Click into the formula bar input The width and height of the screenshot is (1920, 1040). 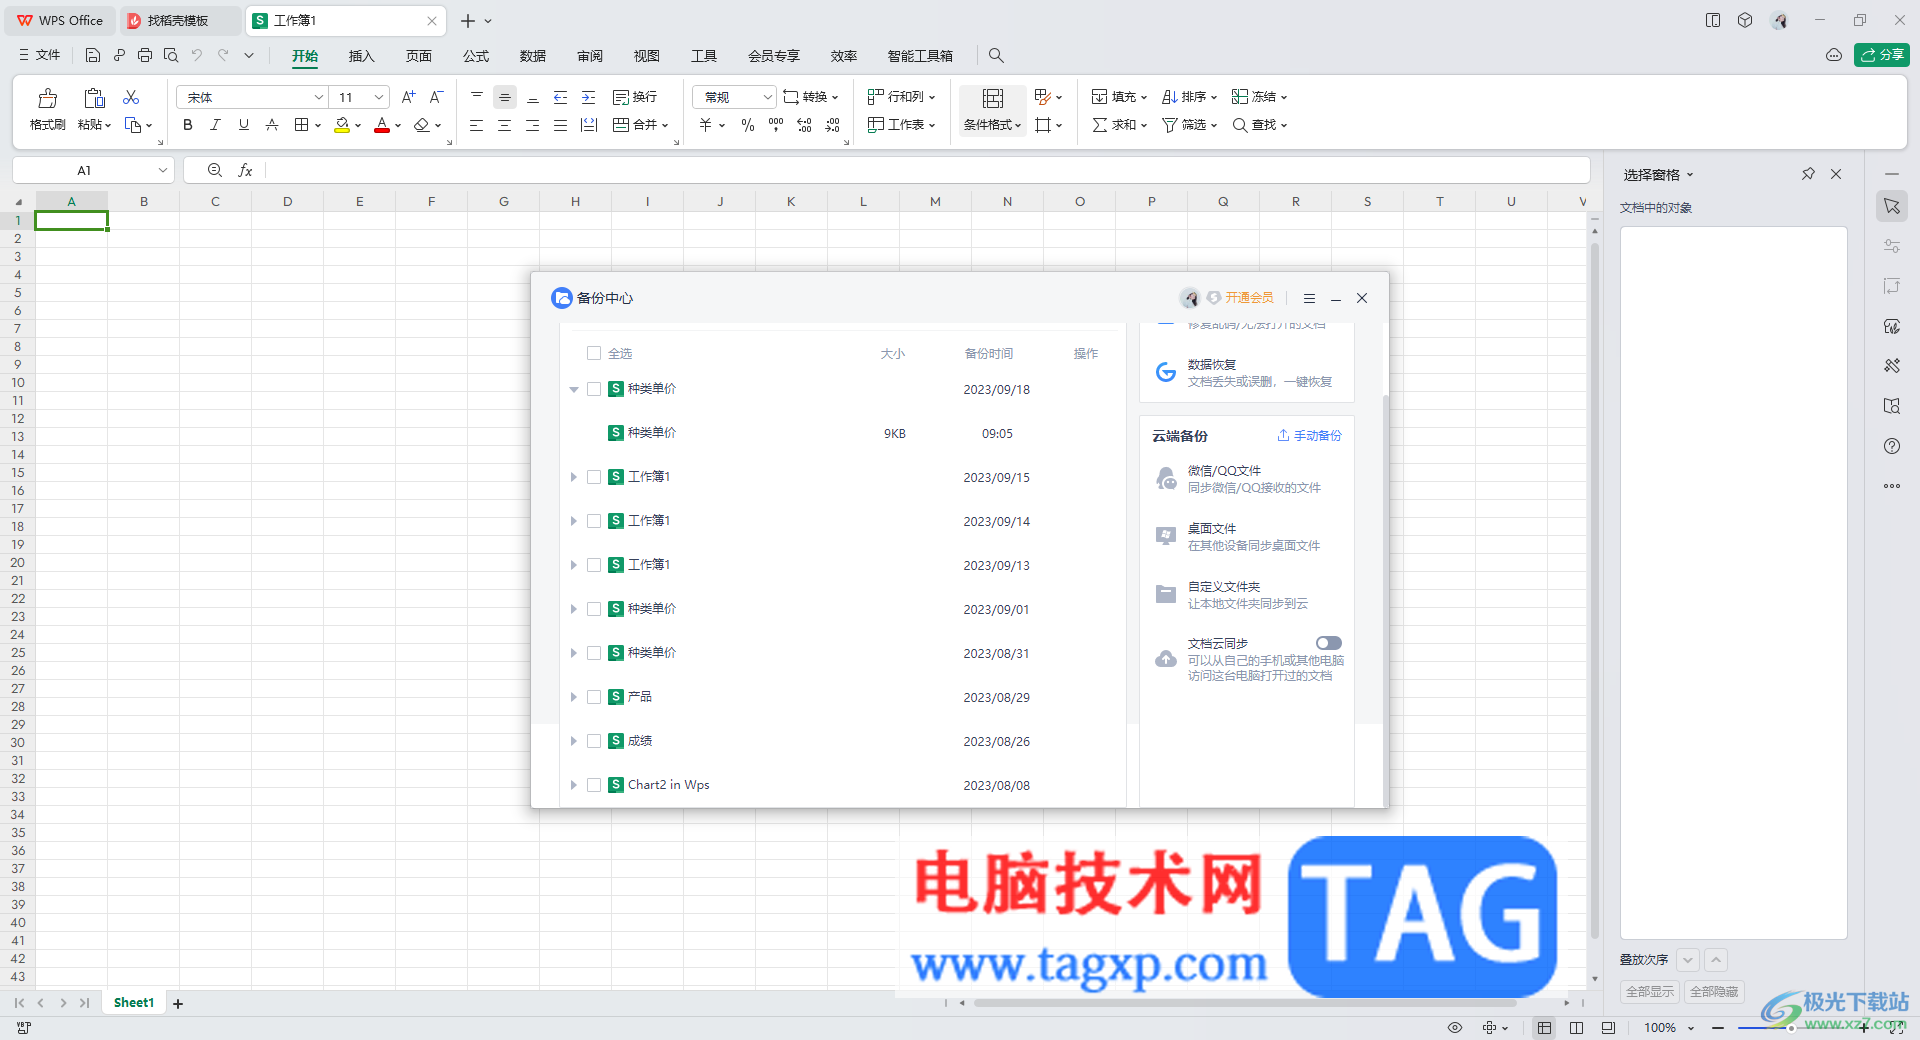coord(927,170)
